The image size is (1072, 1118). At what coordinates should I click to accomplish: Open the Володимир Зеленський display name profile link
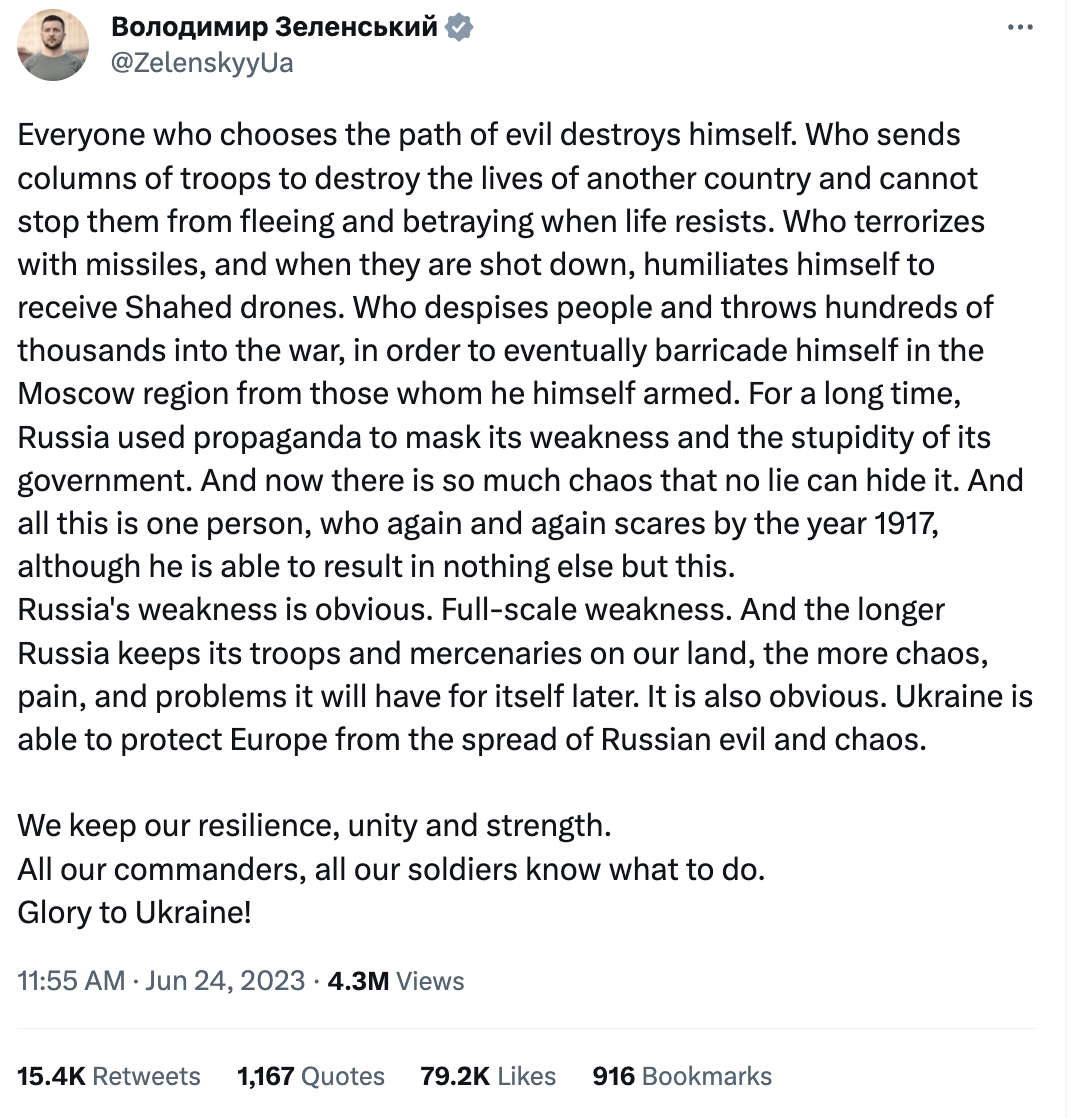[x=275, y=27]
